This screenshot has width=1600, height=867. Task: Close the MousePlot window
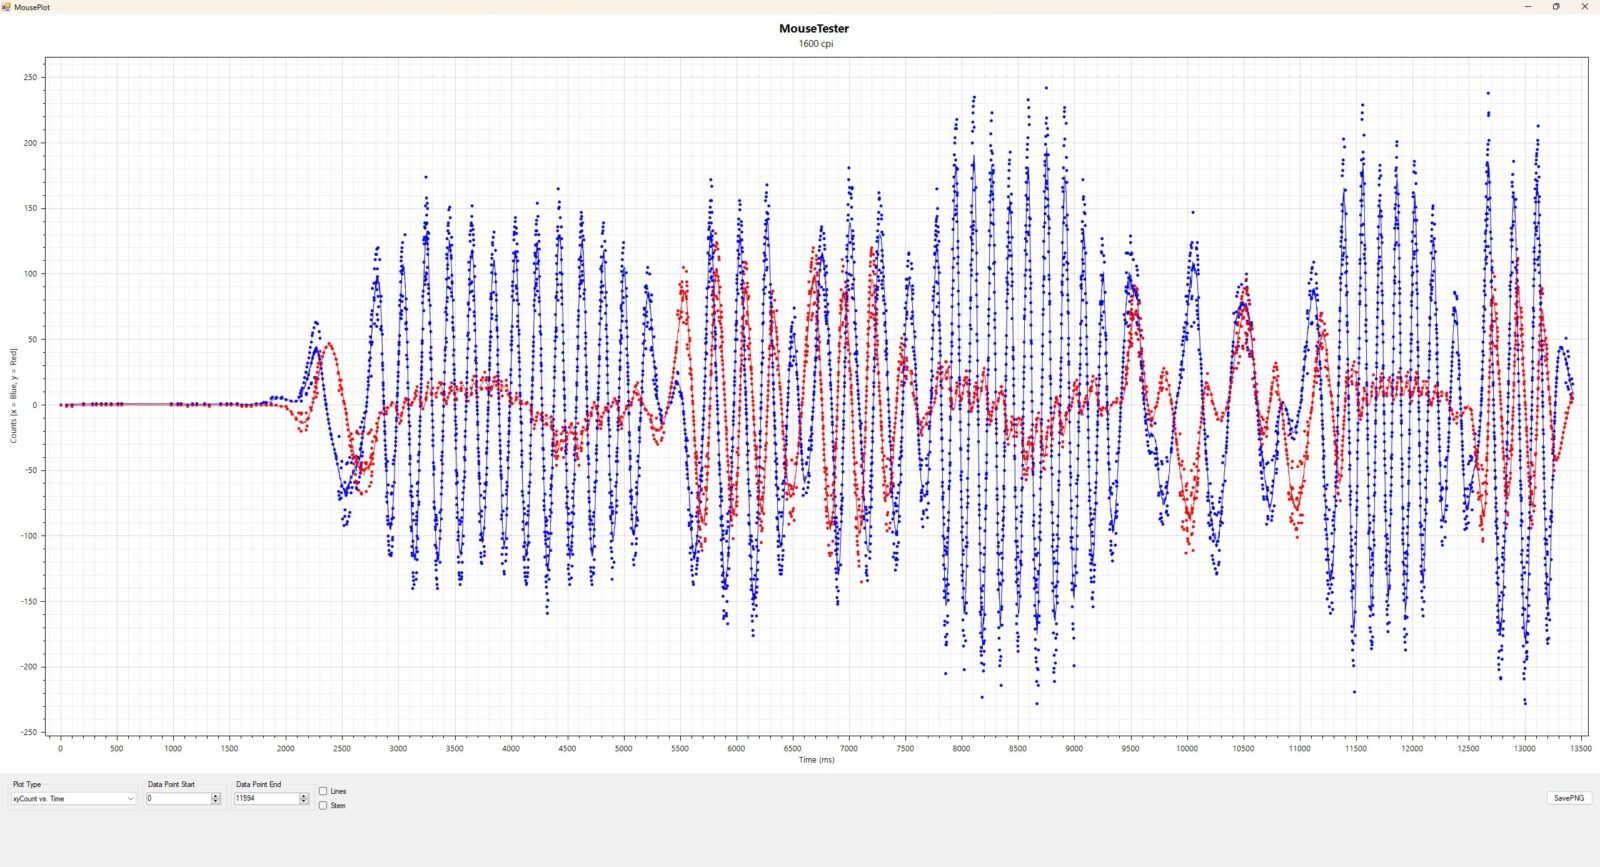[x=1584, y=7]
